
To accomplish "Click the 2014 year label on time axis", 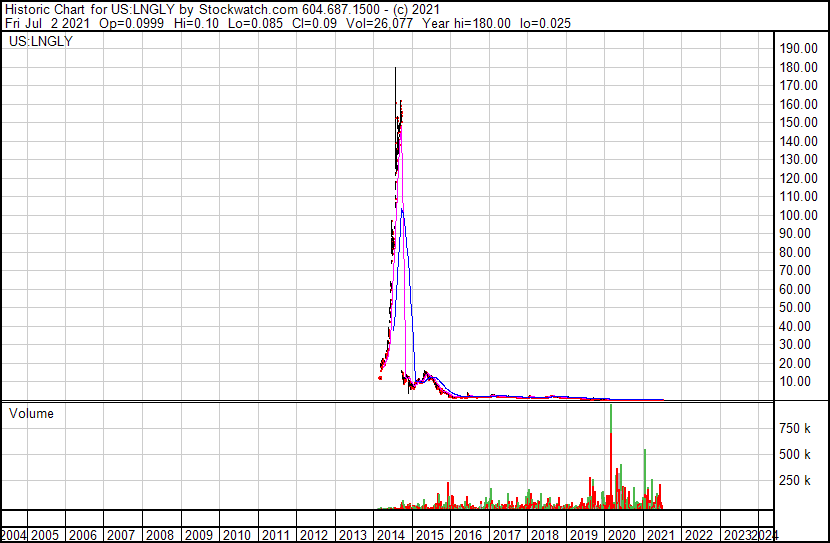I will point(391,536).
